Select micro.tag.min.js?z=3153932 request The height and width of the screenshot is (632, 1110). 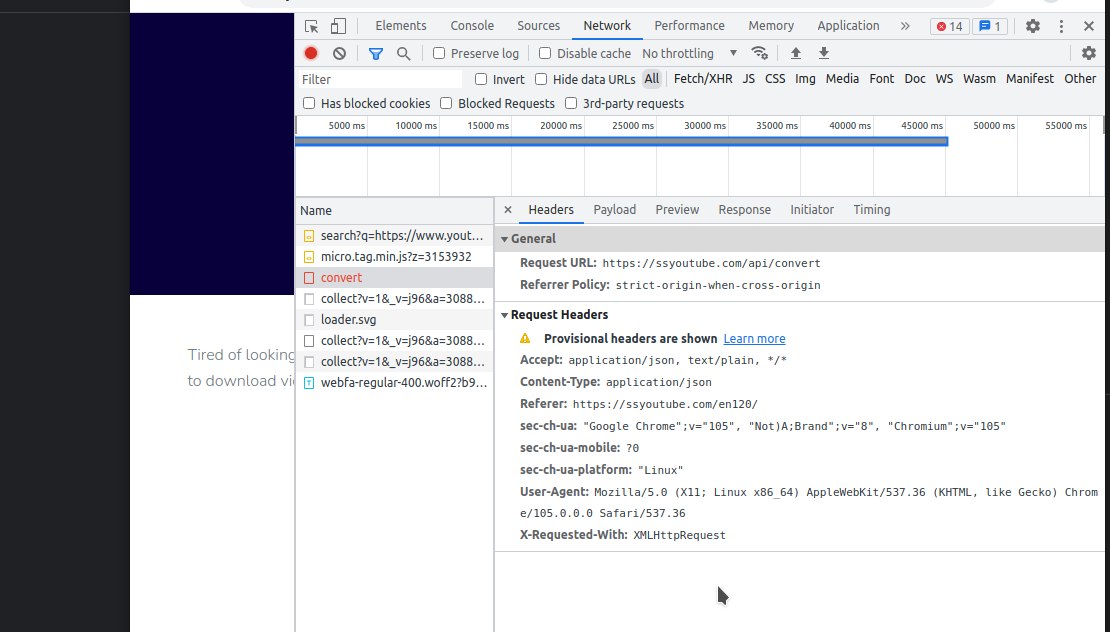[x=394, y=257]
